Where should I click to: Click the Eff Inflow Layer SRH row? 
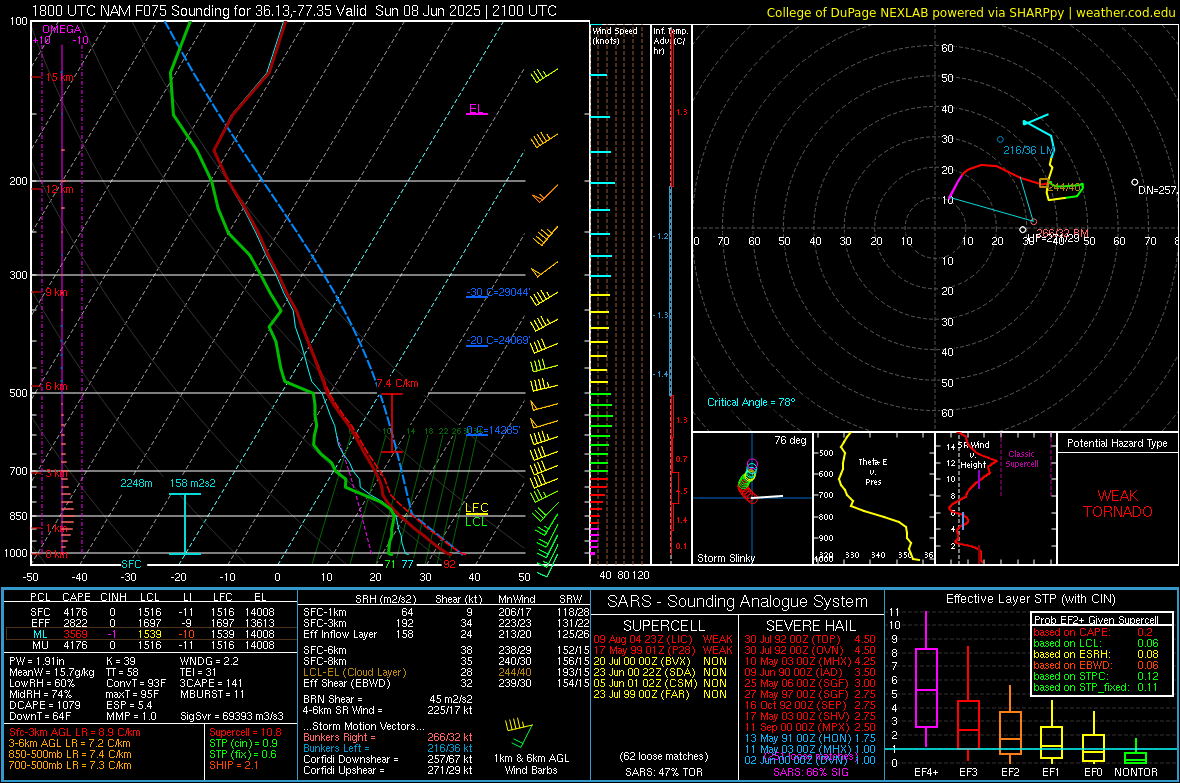pyautogui.click(x=446, y=634)
